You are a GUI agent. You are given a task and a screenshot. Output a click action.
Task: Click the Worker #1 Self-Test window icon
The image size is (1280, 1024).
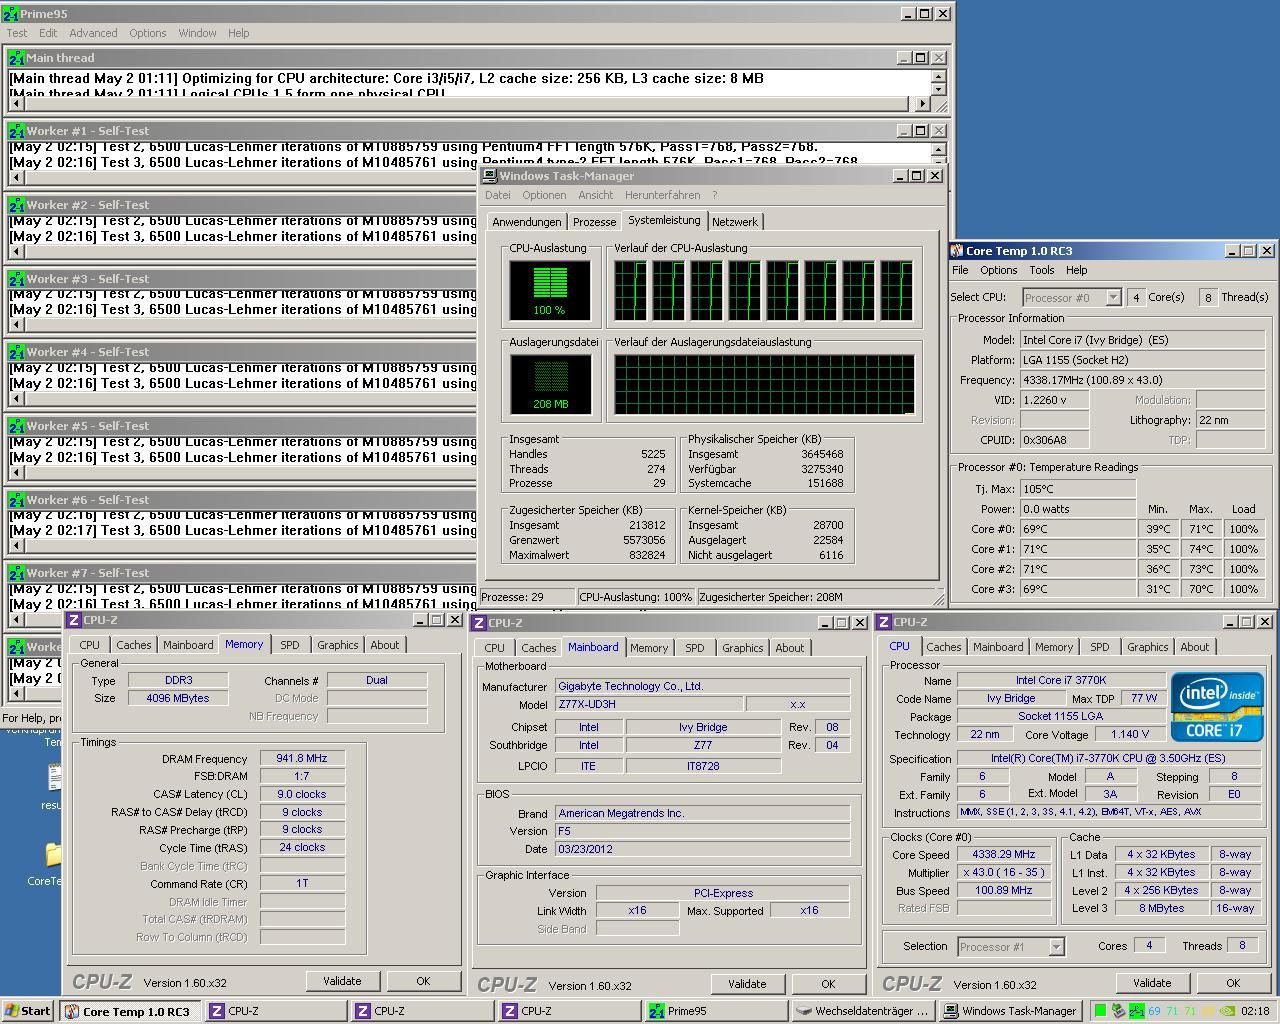click(17, 131)
